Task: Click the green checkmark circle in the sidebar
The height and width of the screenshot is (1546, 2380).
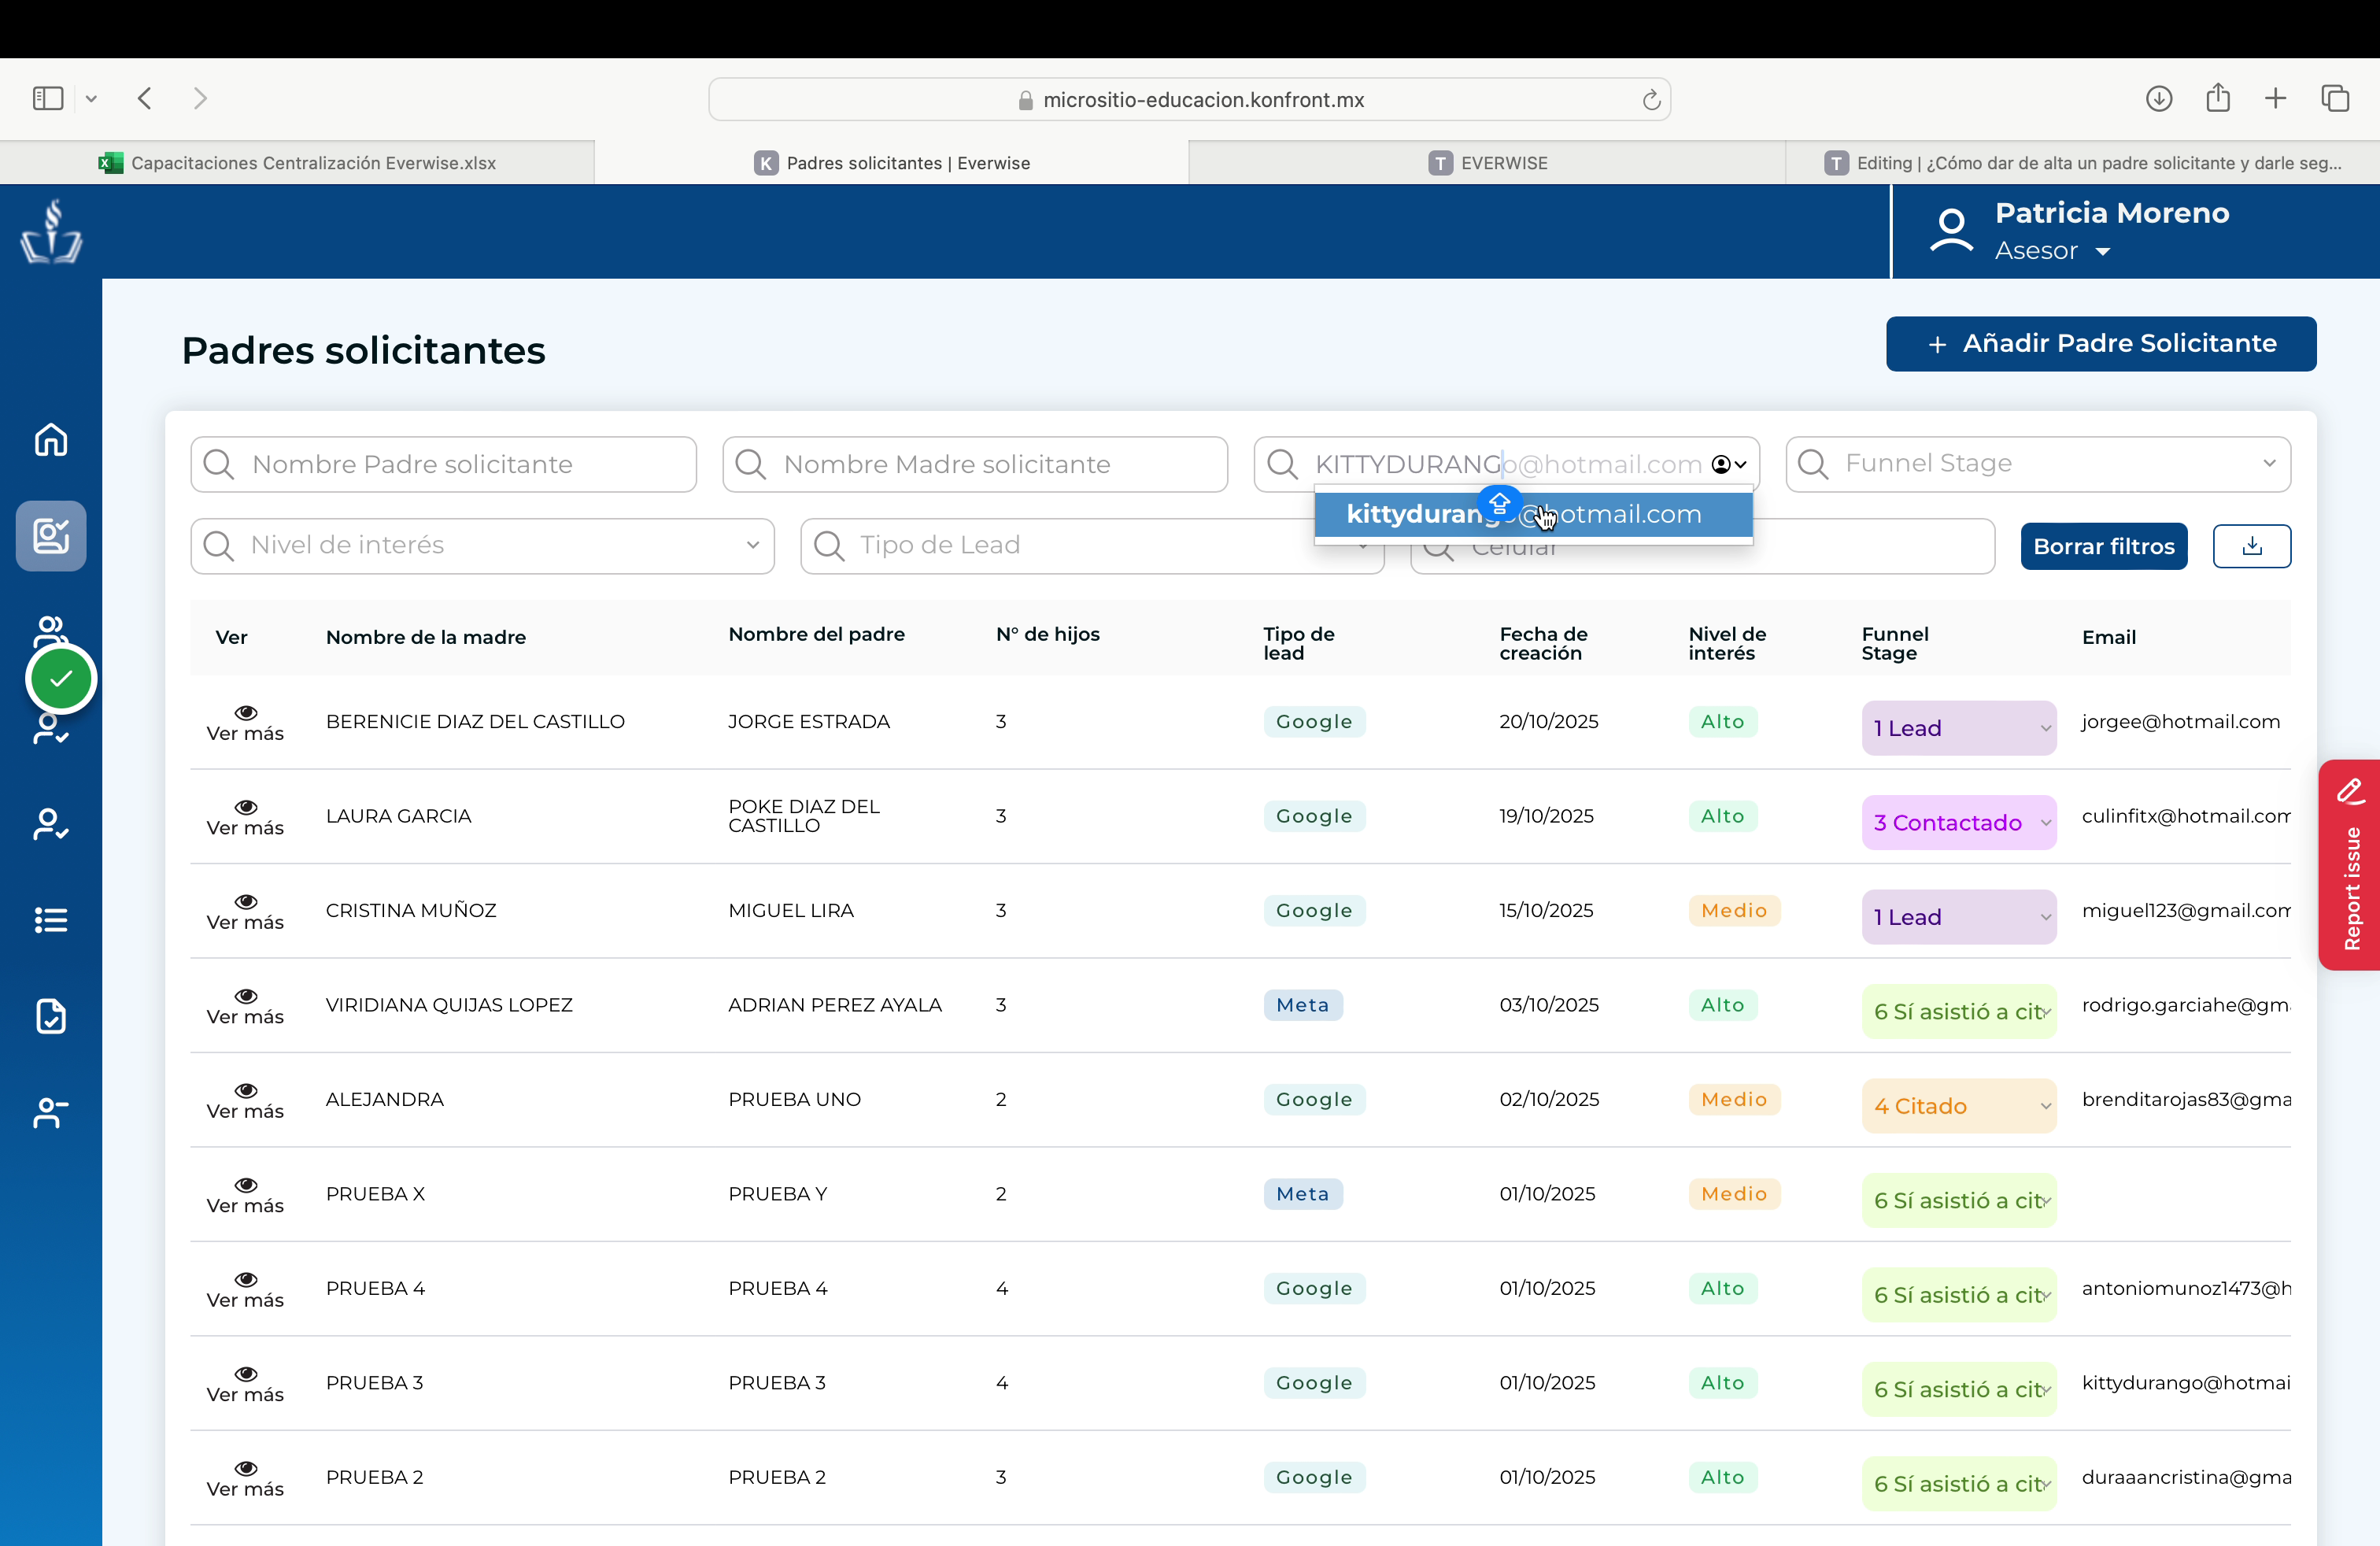Action: pos(61,679)
